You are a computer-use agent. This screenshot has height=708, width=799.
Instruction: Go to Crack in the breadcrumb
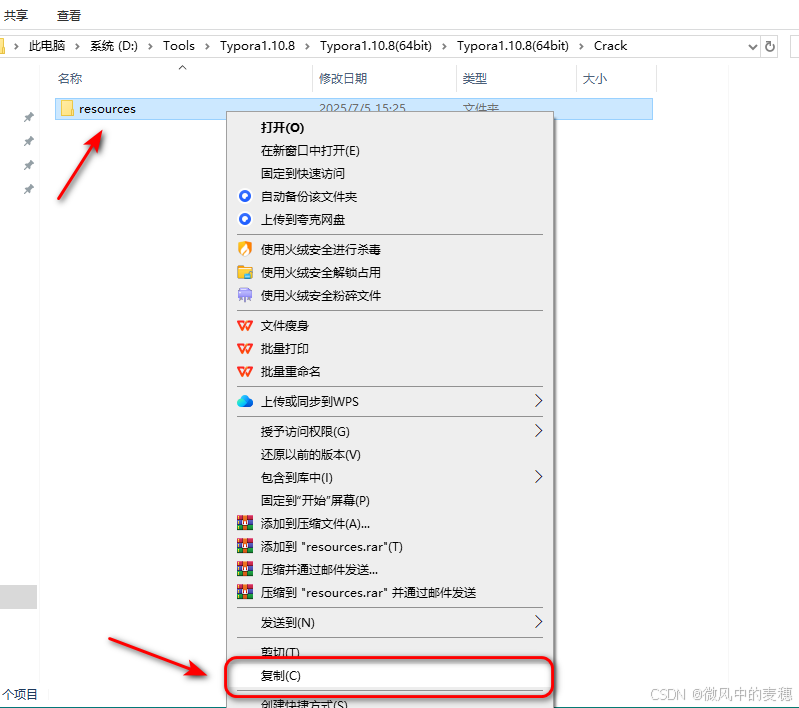tap(610, 46)
